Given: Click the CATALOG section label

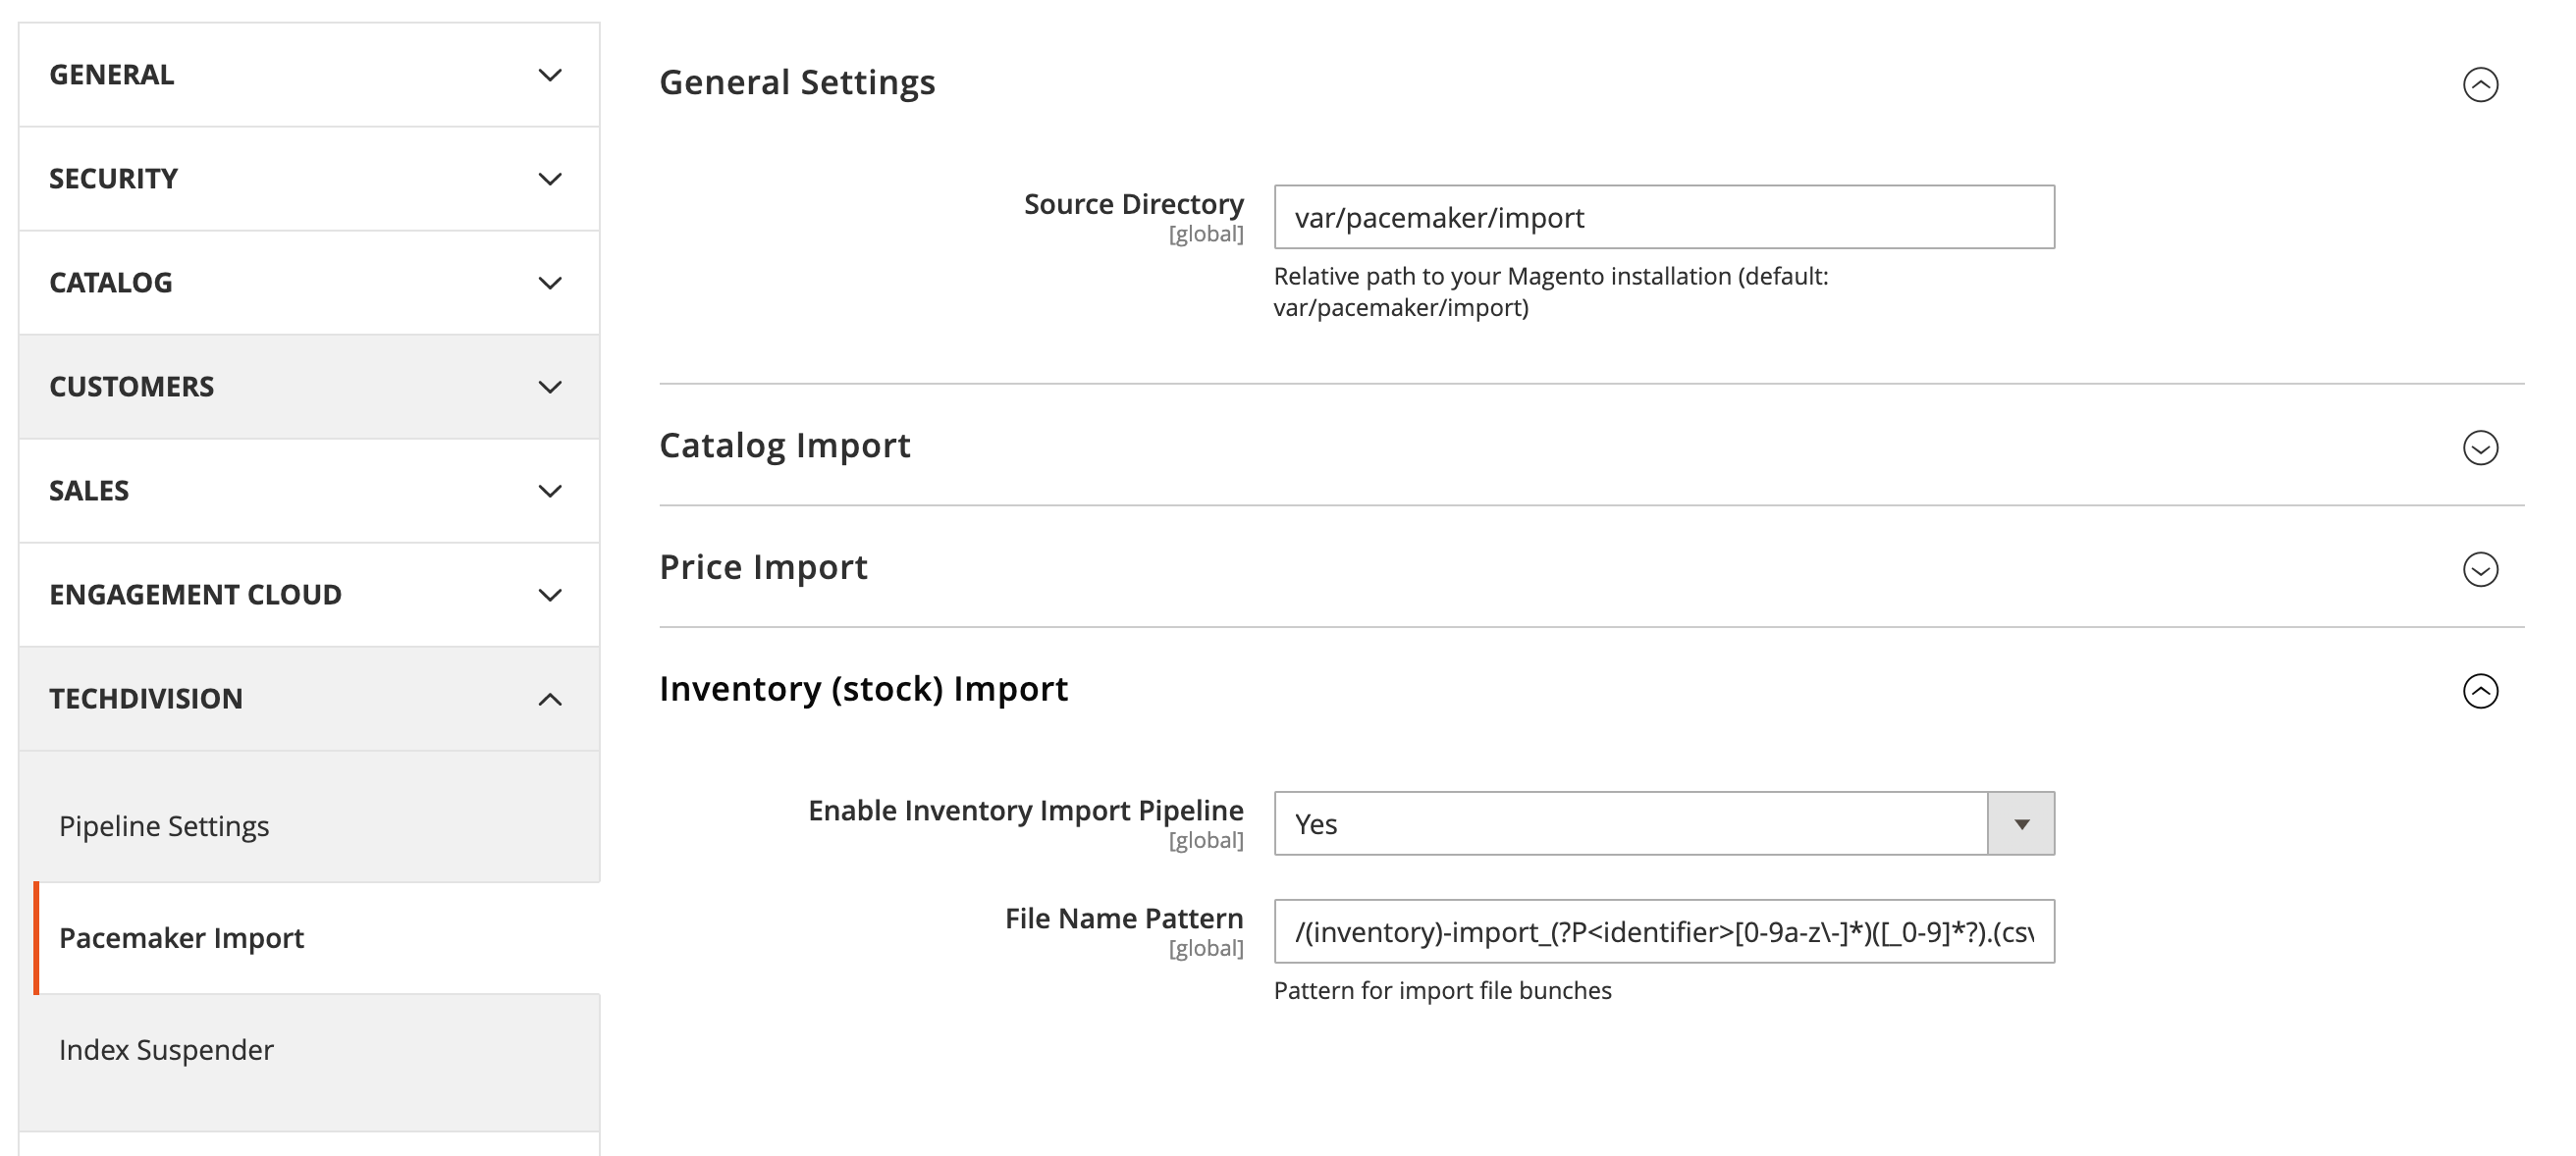Looking at the screenshot, I should (110, 283).
